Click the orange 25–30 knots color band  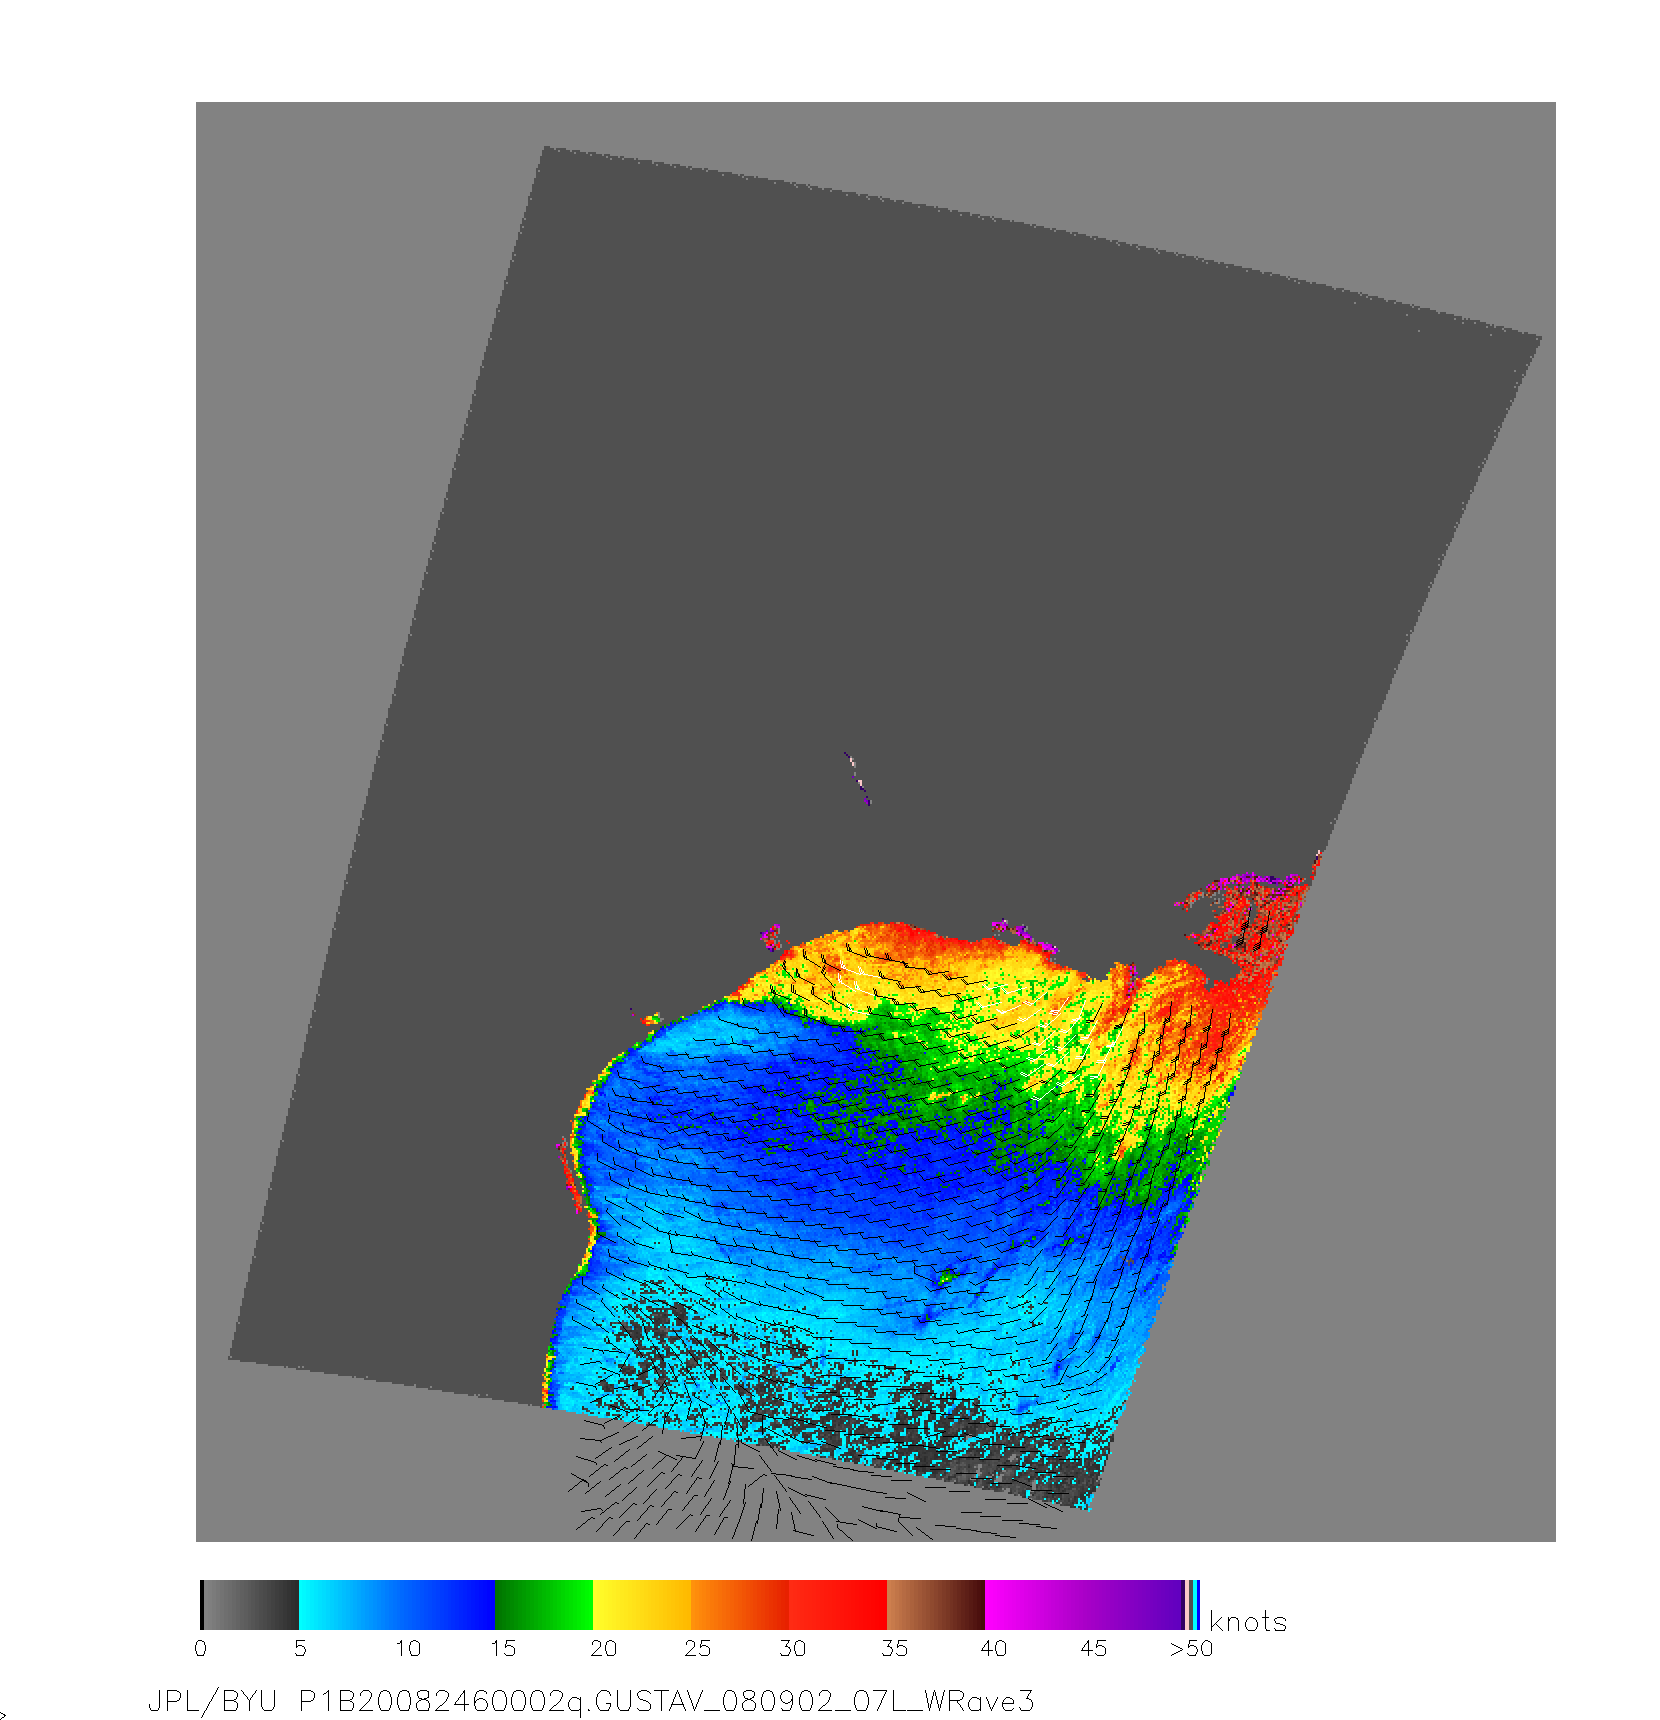[x=740, y=1605]
